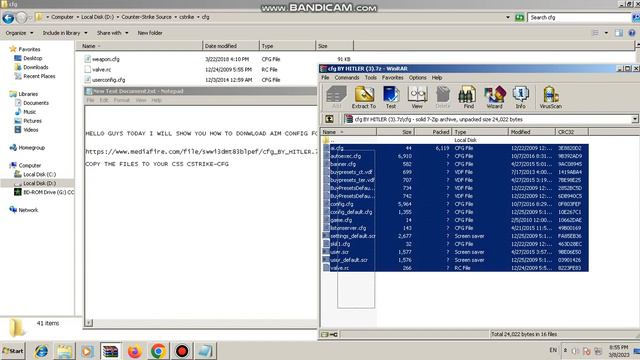The image size is (640, 360).
Task: Switch to WinRAR via taskbar icon
Action: click(x=110, y=351)
